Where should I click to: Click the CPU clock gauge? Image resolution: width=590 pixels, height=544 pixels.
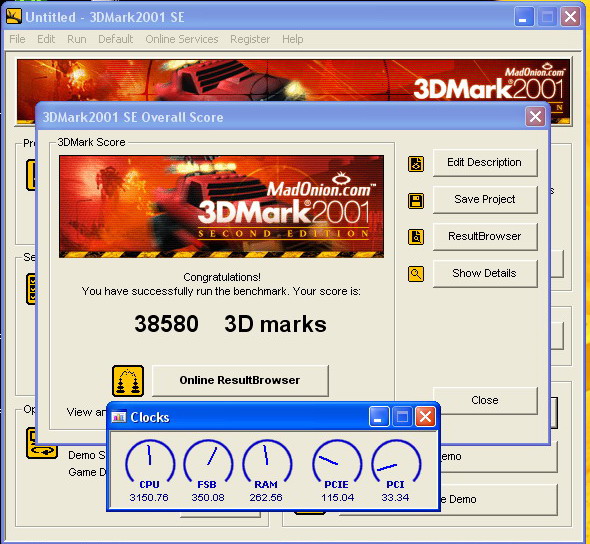click(x=150, y=460)
